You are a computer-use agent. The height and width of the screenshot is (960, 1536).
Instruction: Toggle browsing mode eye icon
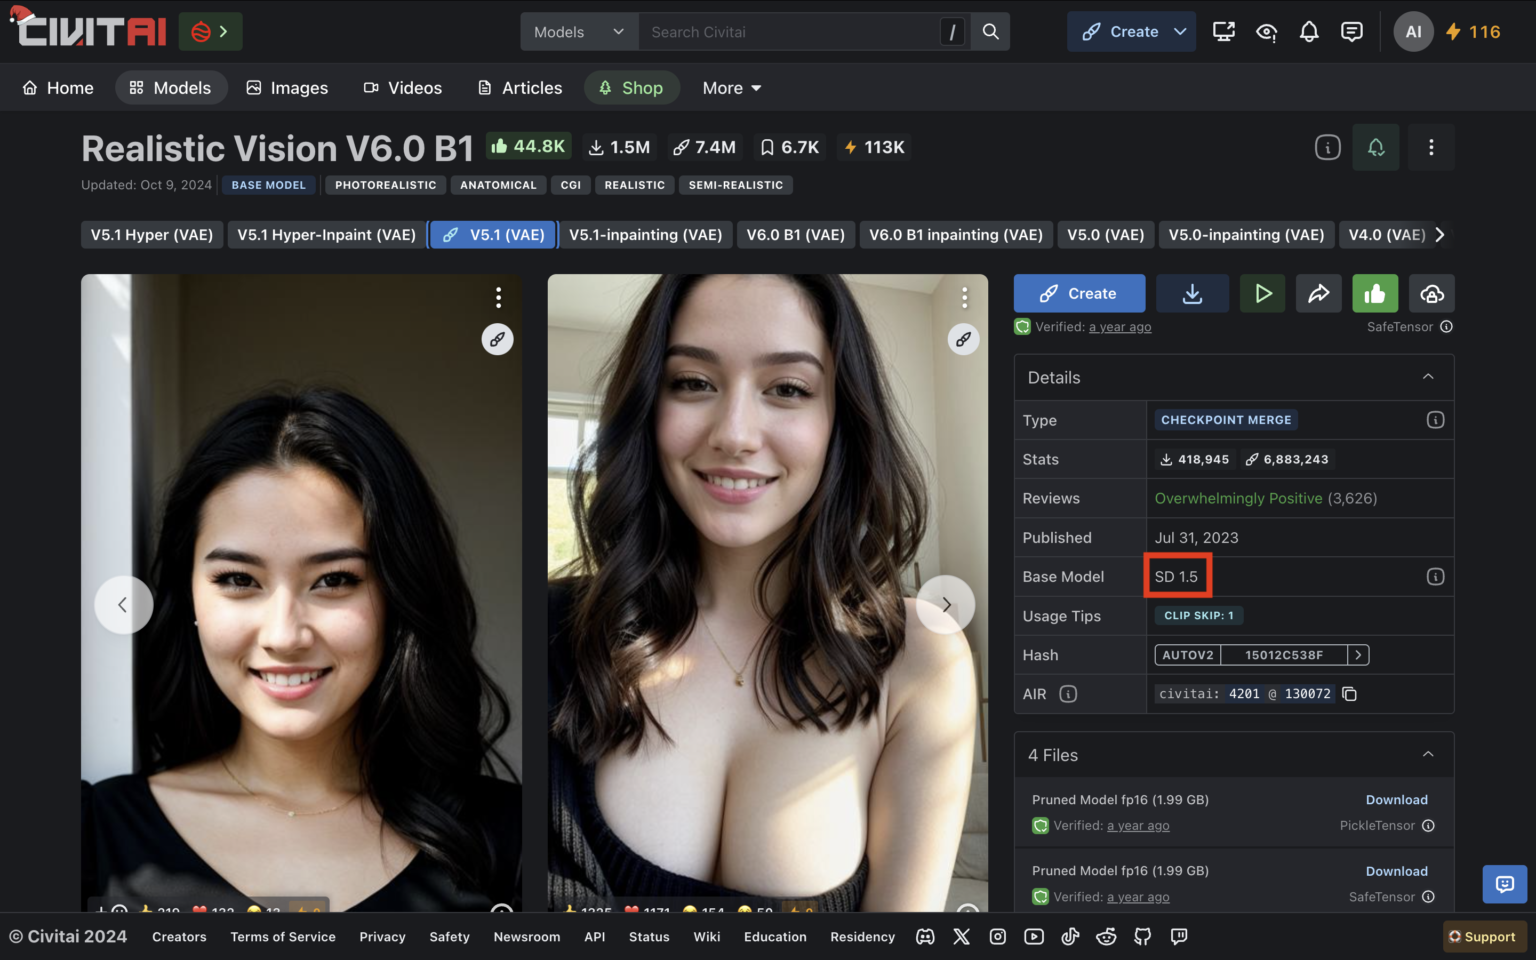(x=1266, y=32)
